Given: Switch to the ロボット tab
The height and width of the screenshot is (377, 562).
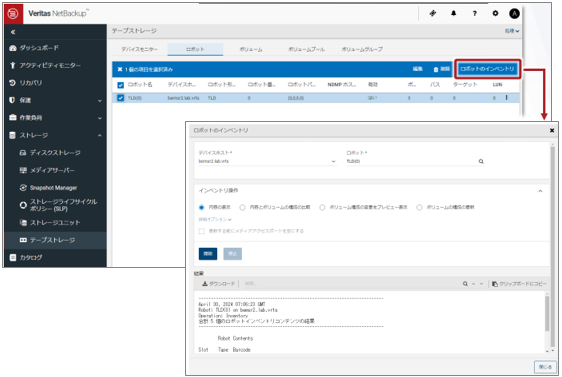Looking at the screenshot, I should (x=195, y=49).
